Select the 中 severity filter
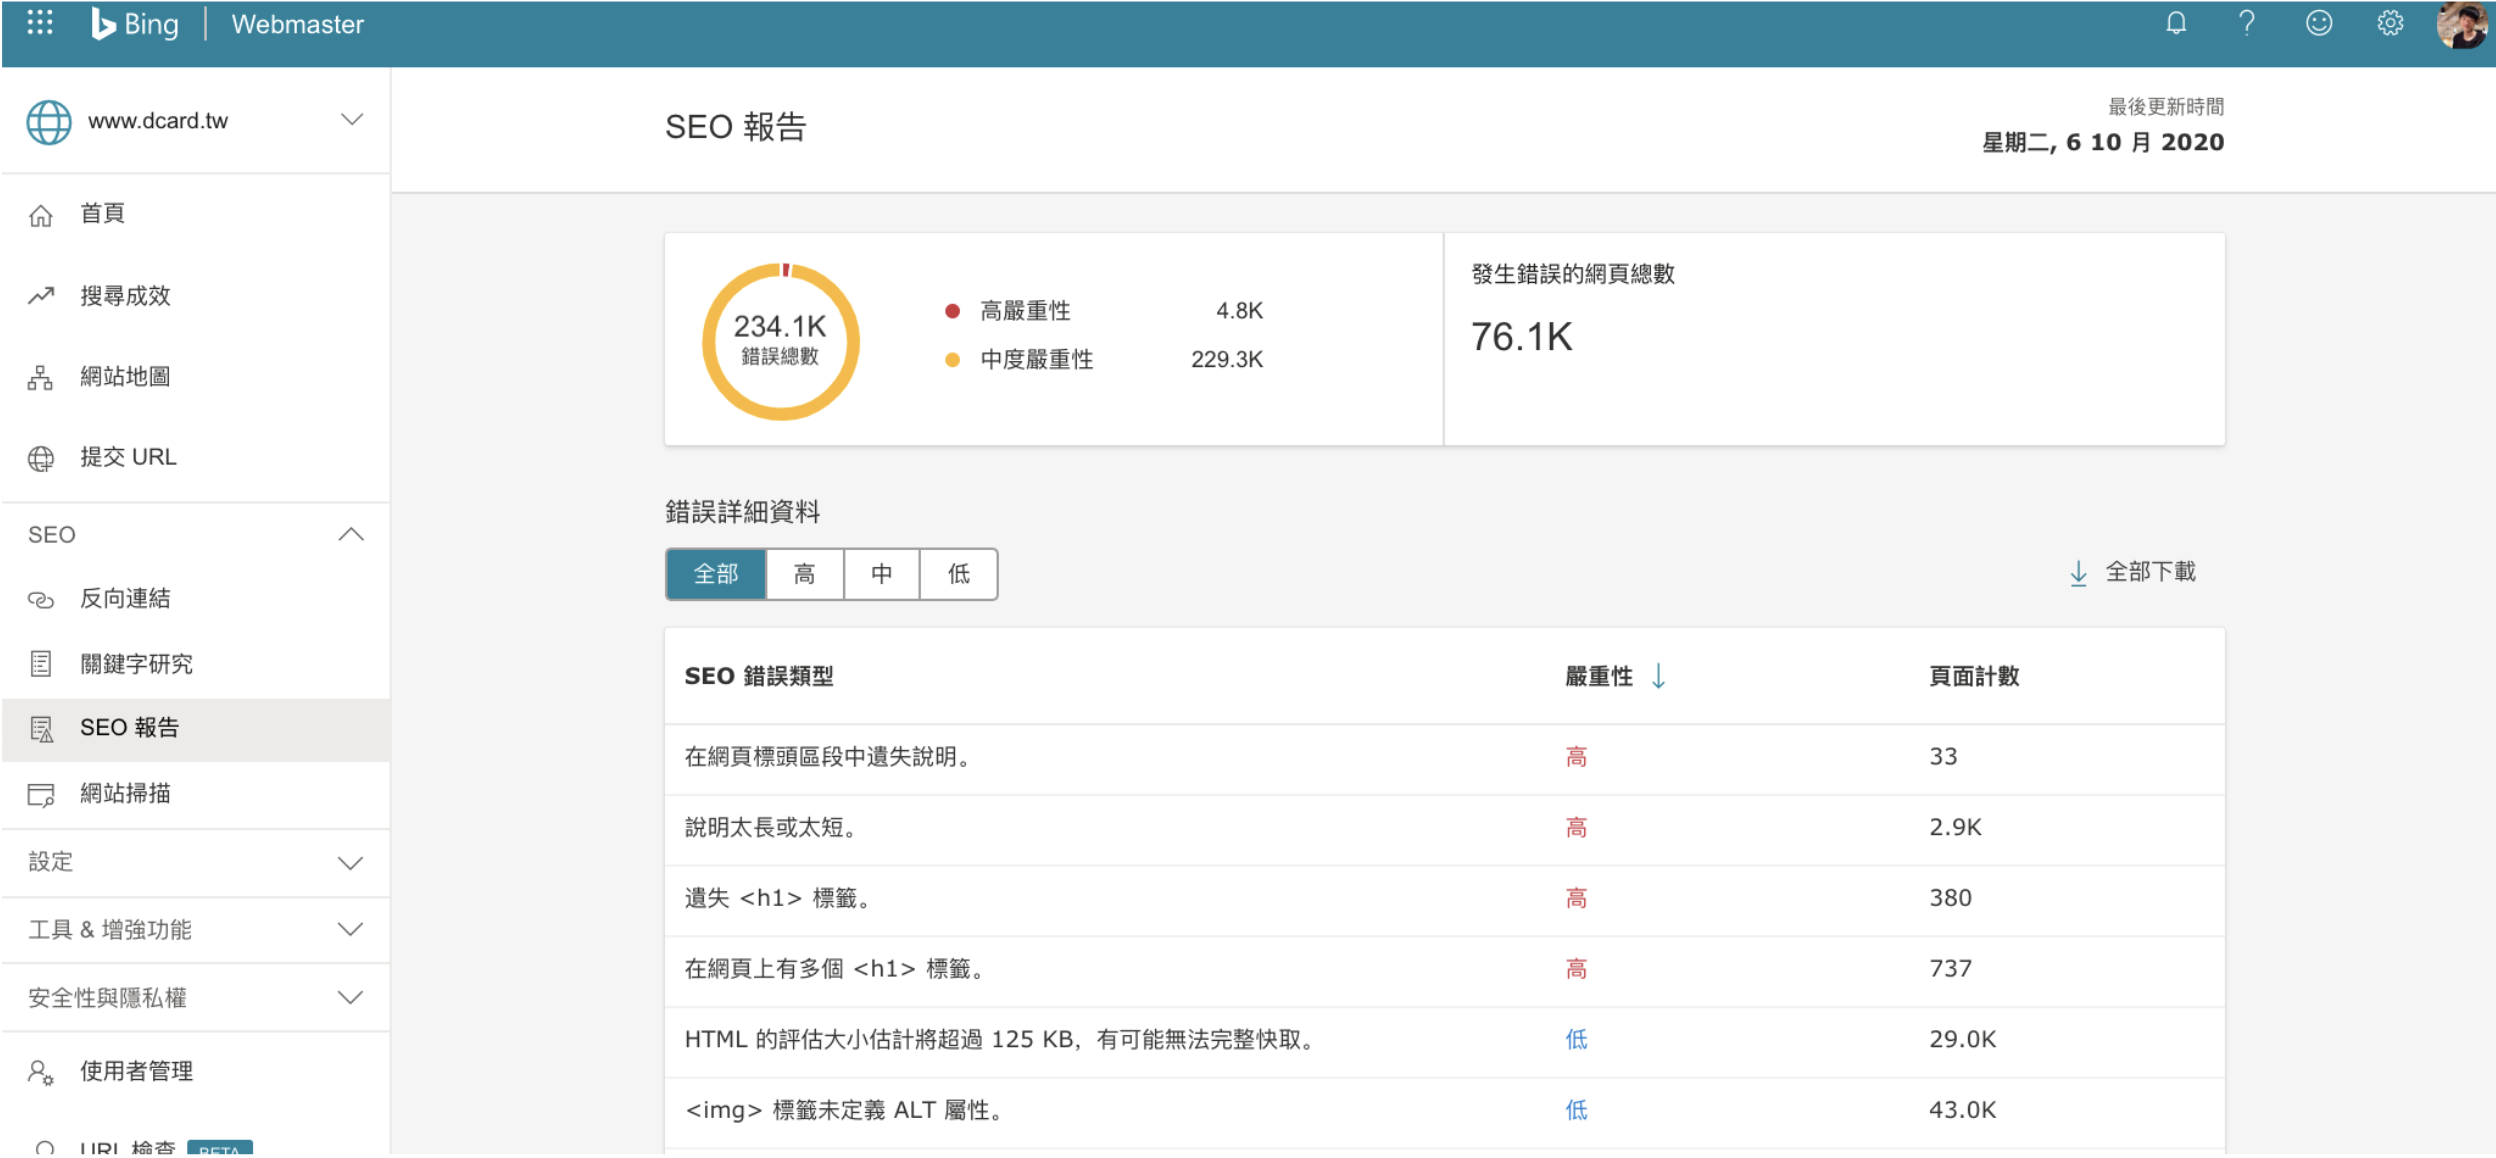2496x1158 pixels. coord(881,574)
